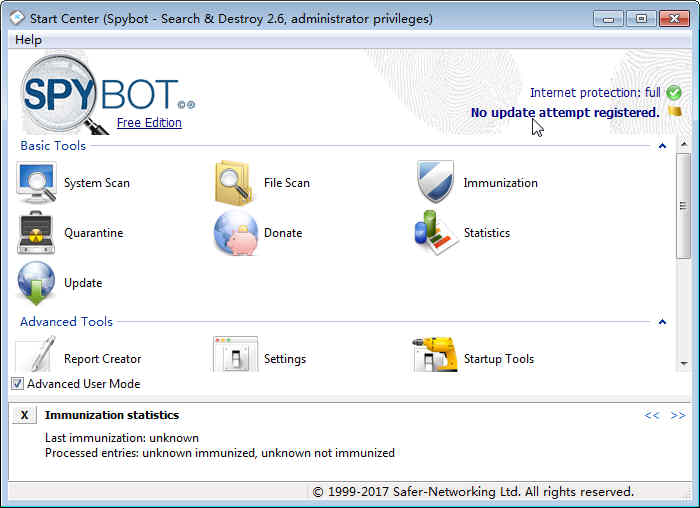This screenshot has width=700, height=508.
Task: Click the green Internet protection status icon
Action: point(674,93)
